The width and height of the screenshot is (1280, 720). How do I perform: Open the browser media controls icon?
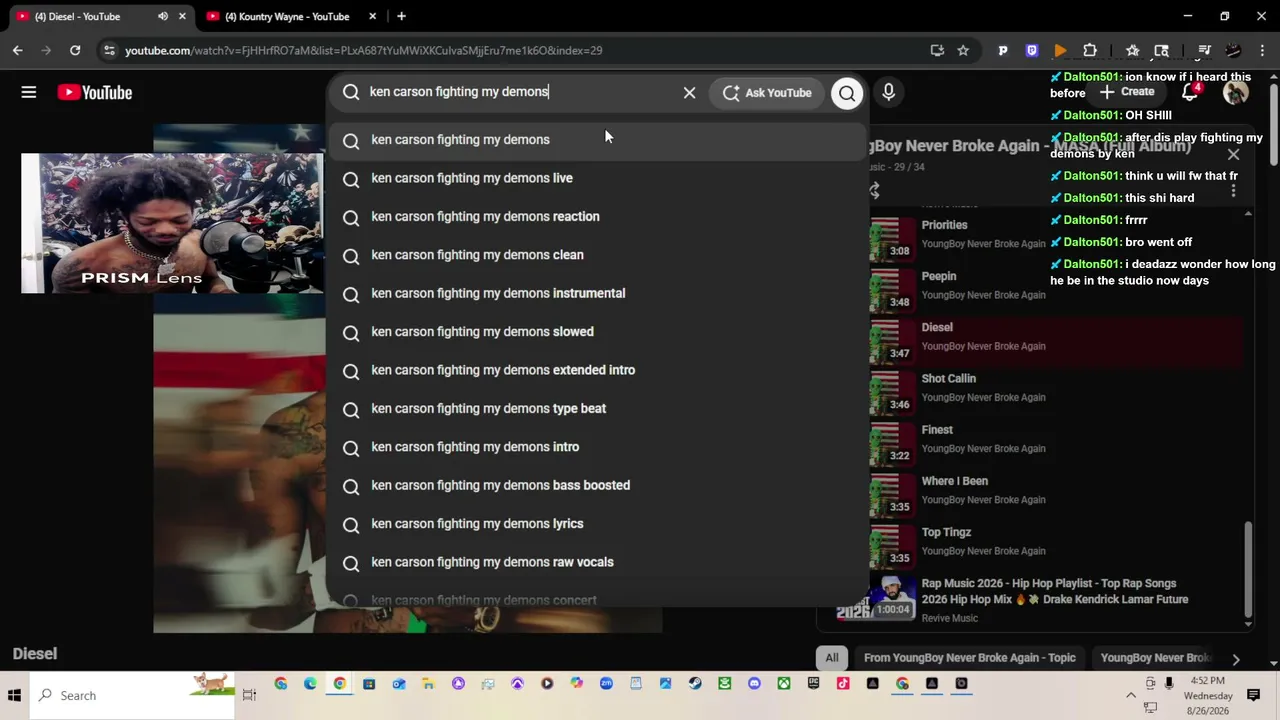pyautogui.click(x=1205, y=50)
